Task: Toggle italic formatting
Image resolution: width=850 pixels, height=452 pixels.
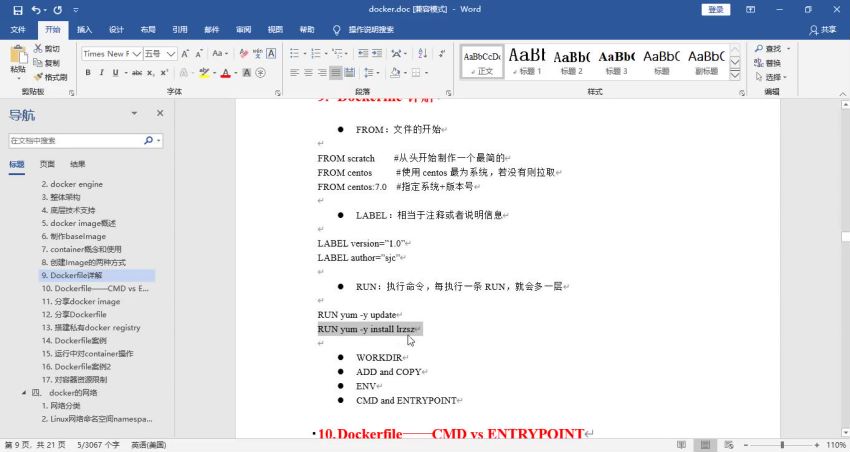Action: (101, 73)
